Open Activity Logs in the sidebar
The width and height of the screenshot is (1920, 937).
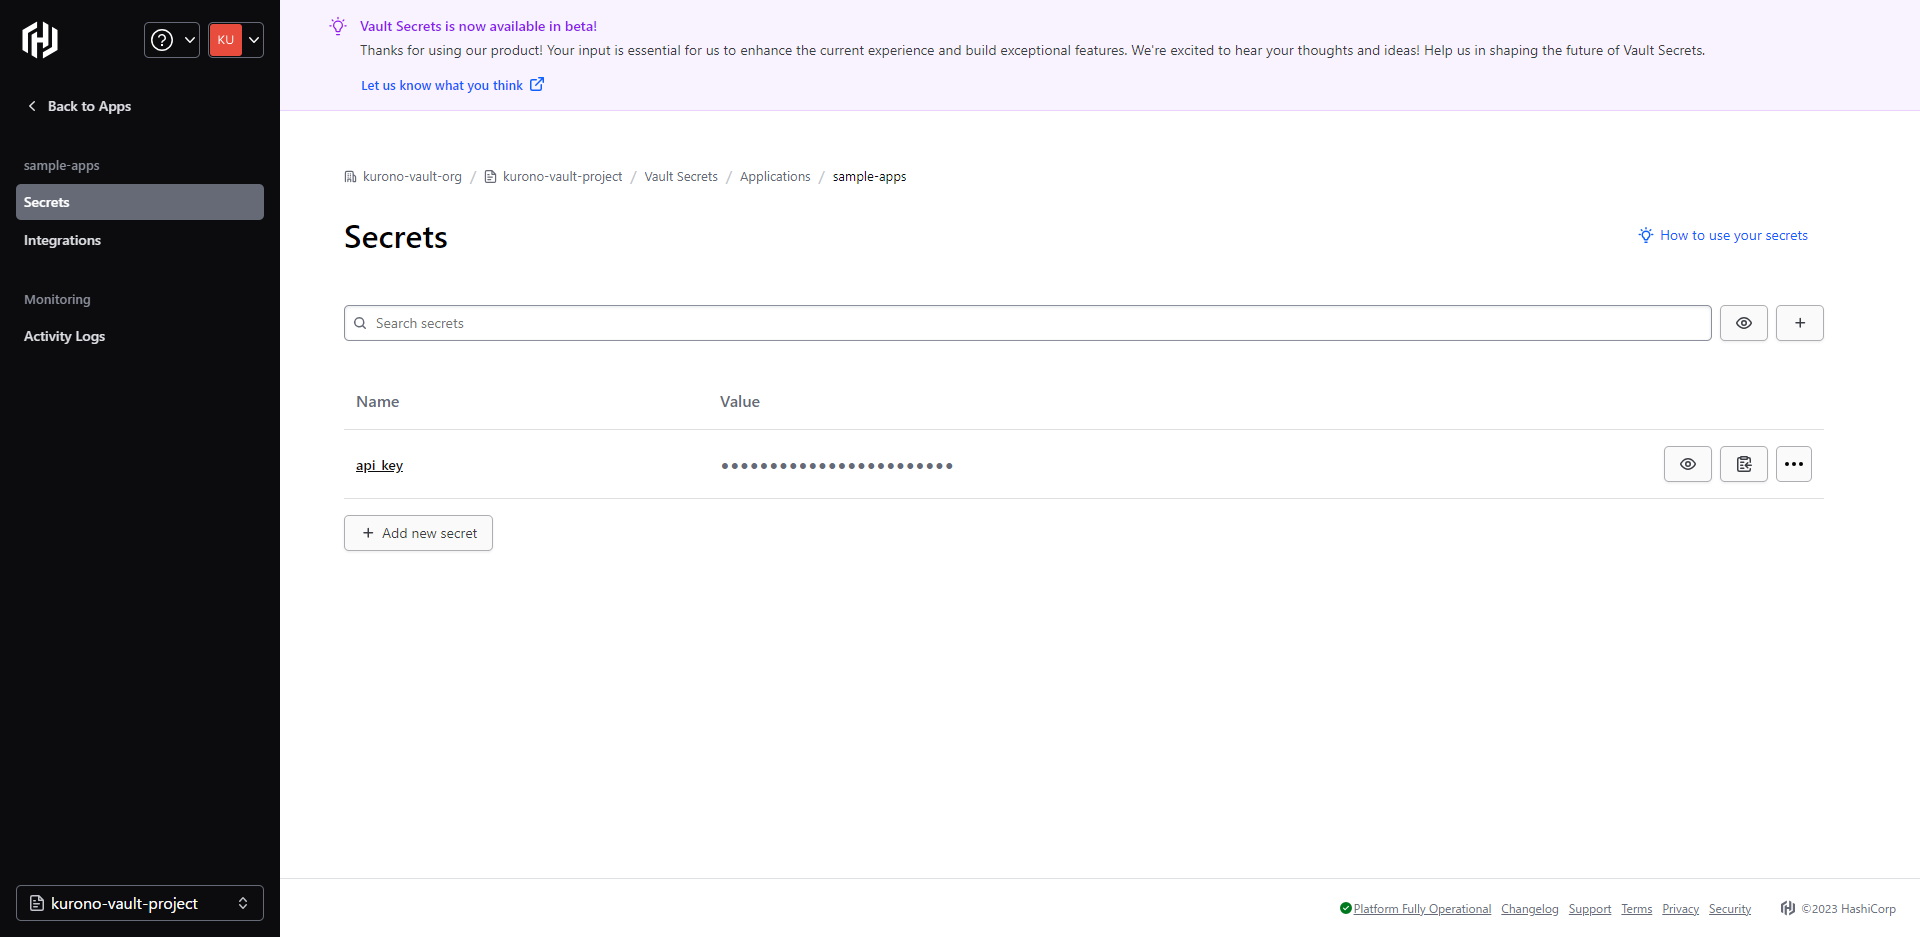(x=64, y=336)
